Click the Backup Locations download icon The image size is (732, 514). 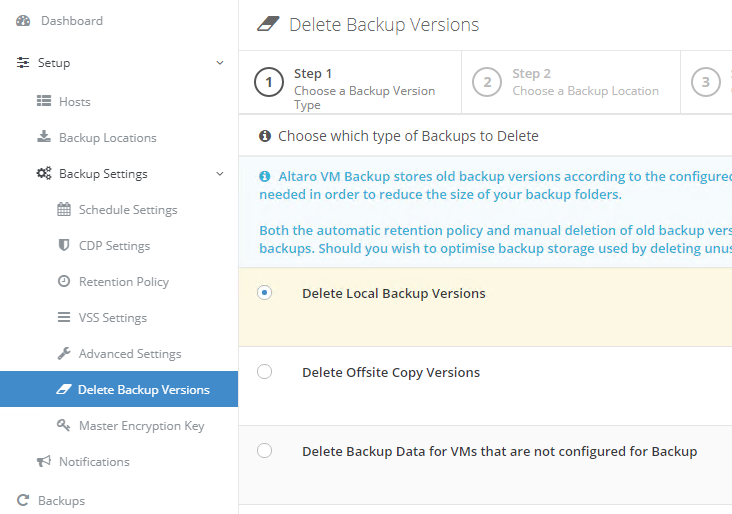pyautogui.click(x=44, y=137)
